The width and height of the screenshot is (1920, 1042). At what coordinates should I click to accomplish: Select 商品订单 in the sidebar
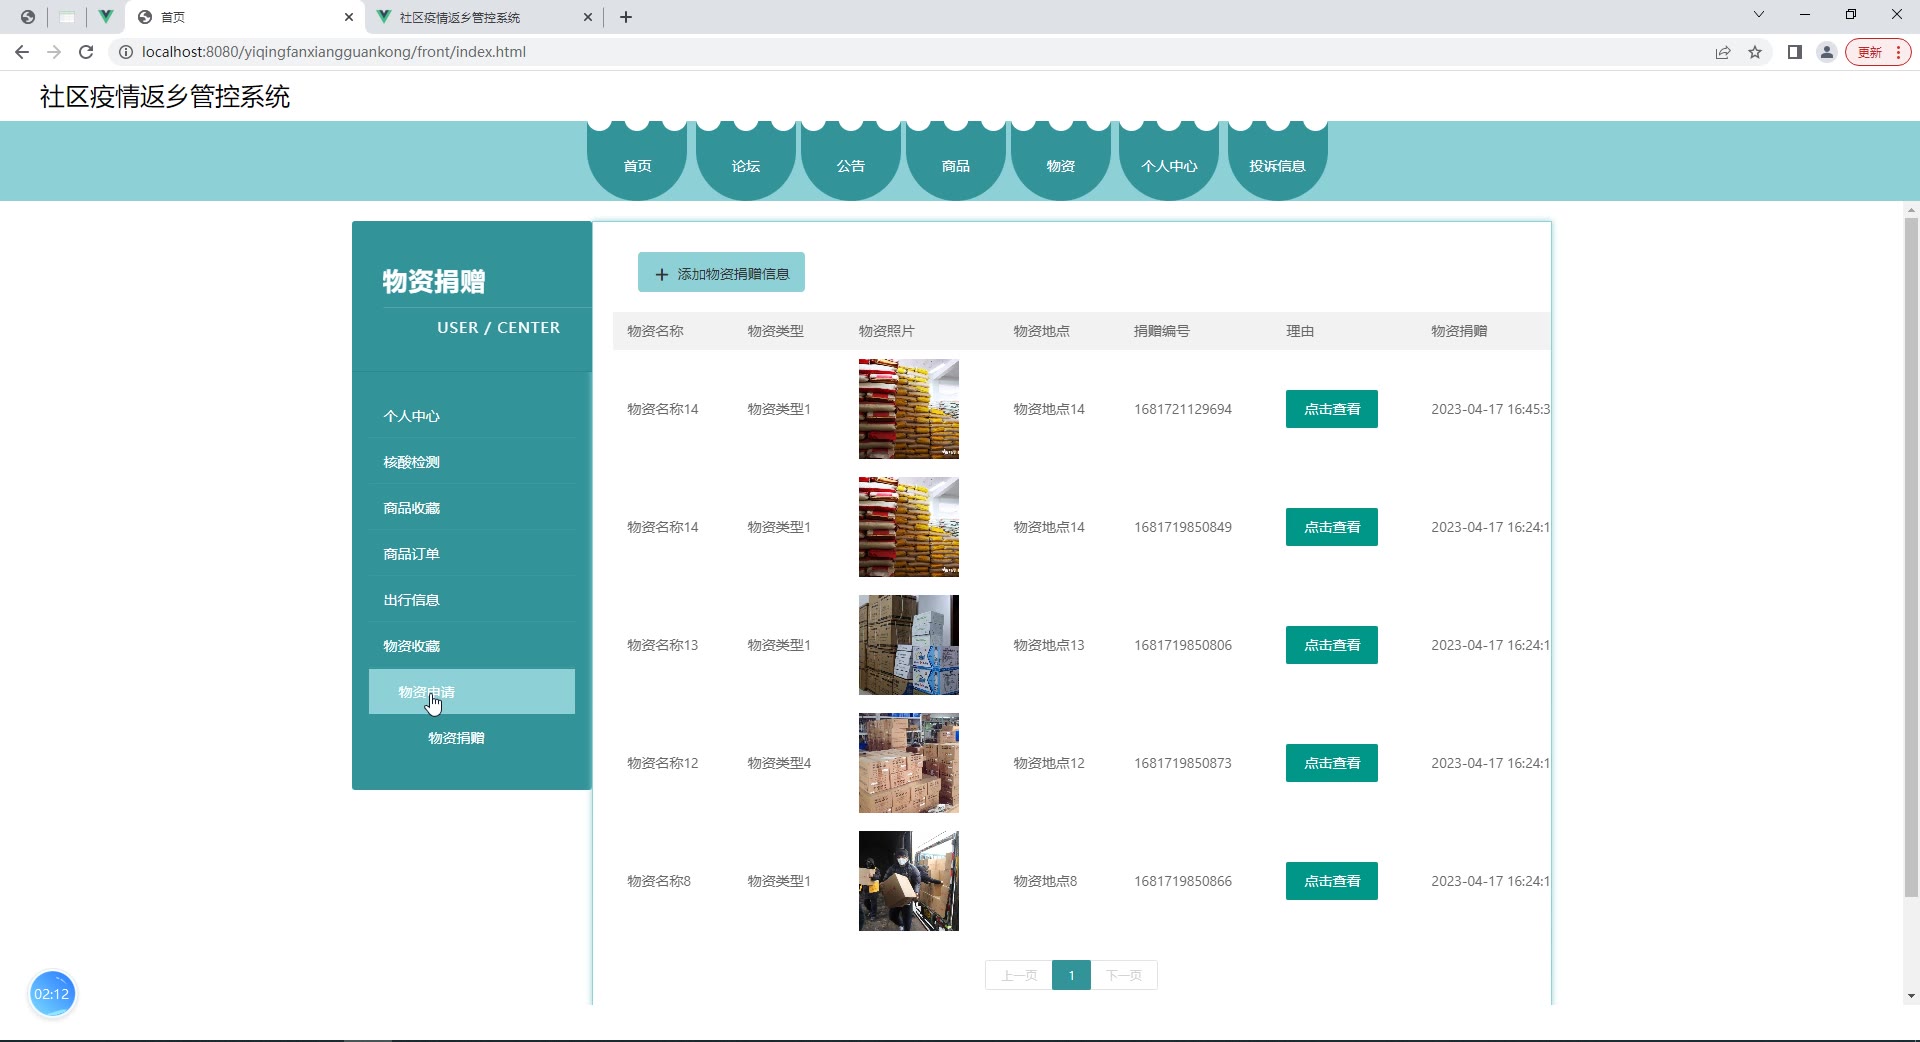coord(472,554)
